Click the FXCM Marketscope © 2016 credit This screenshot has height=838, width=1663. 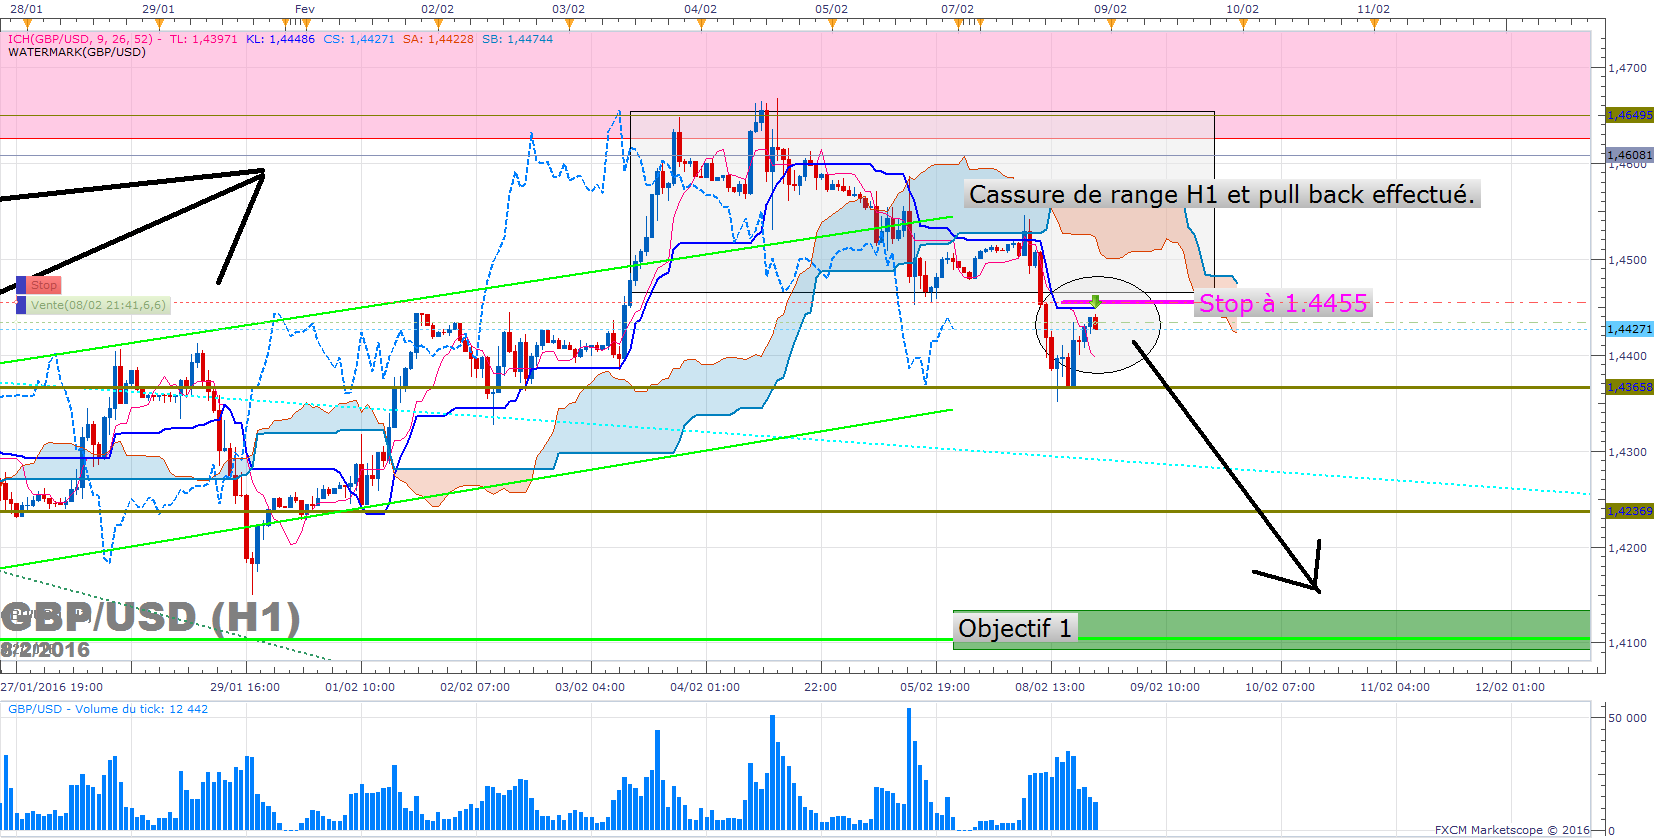[1512, 830]
